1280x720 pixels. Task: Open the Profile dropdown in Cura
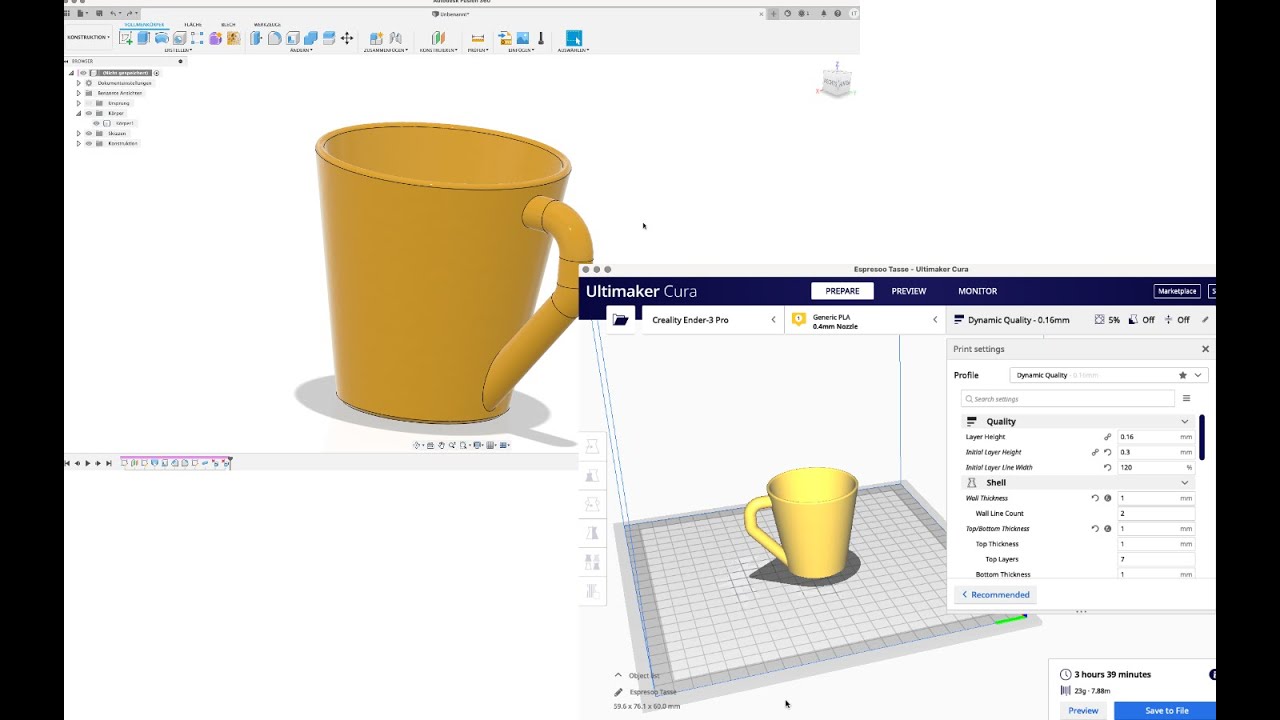1109,375
